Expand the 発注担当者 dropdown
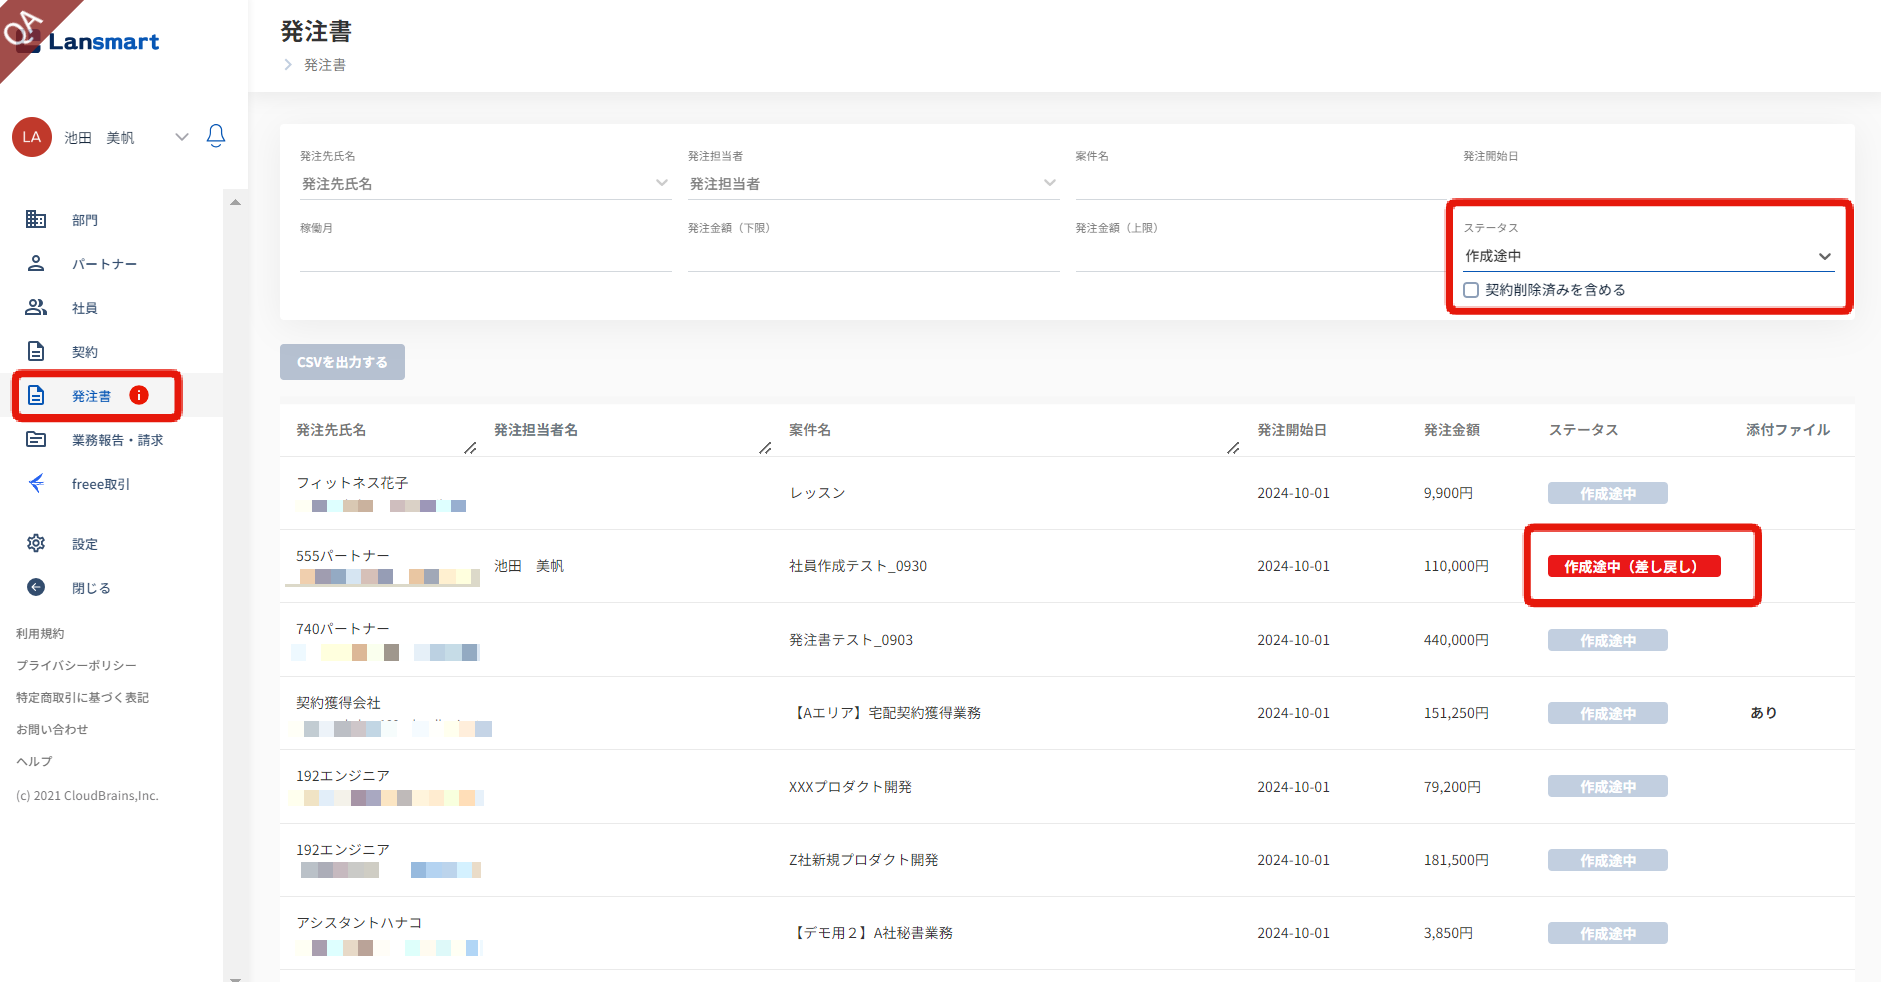This screenshot has width=1881, height=982. (x=1049, y=183)
